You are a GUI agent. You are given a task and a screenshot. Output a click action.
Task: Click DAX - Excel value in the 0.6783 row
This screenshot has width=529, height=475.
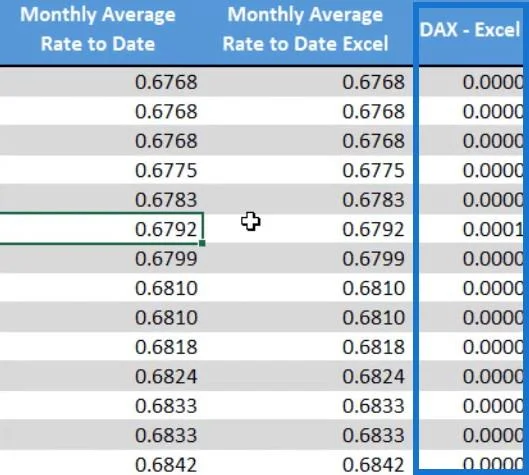click(x=493, y=200)
